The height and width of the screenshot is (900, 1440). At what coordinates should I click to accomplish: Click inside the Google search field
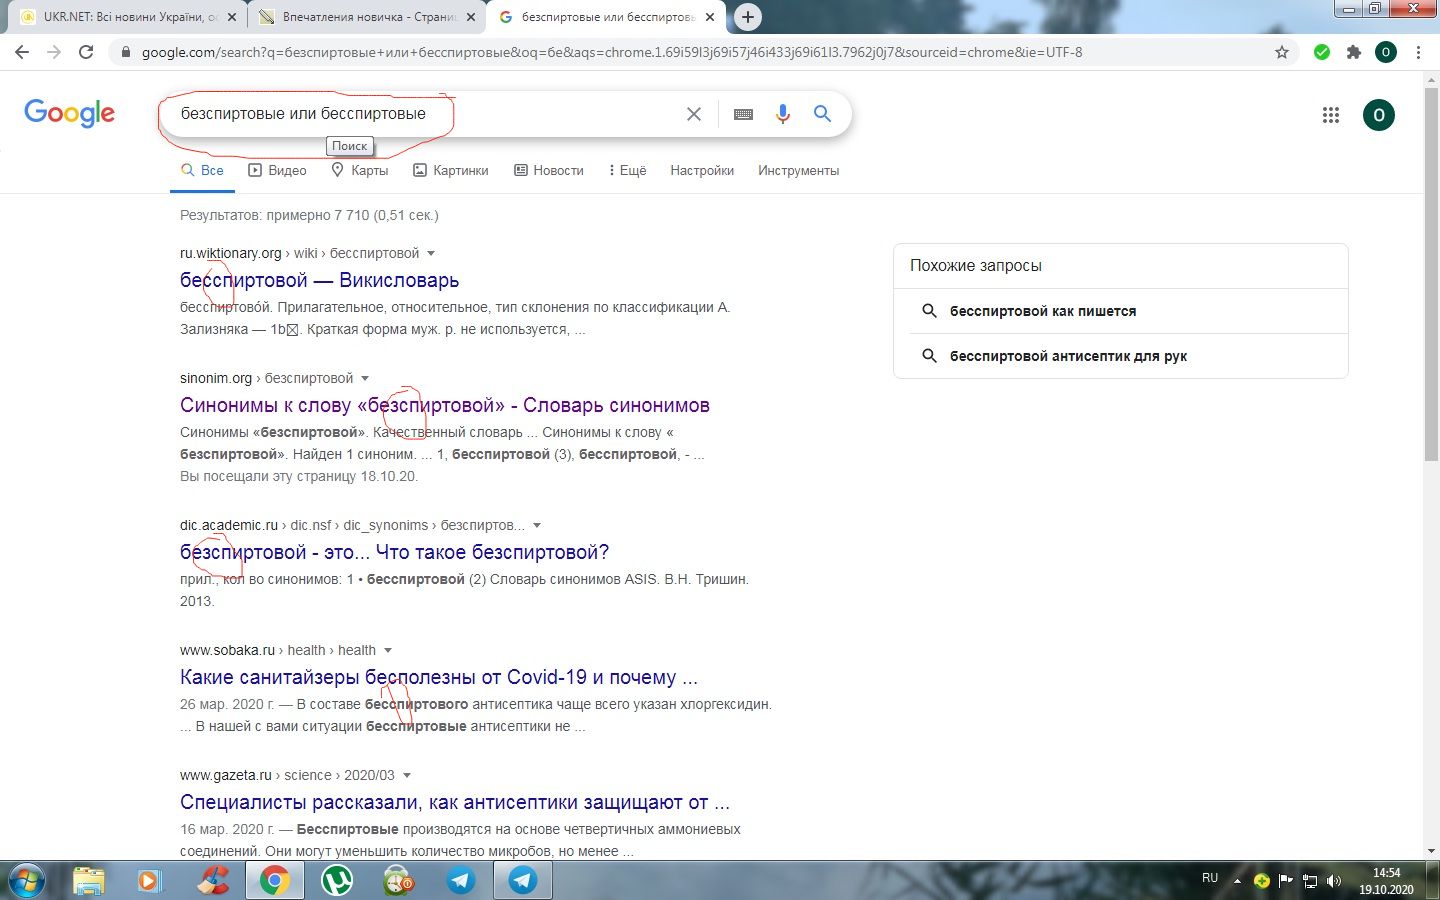pyautogui.click(x=420, y=114)
